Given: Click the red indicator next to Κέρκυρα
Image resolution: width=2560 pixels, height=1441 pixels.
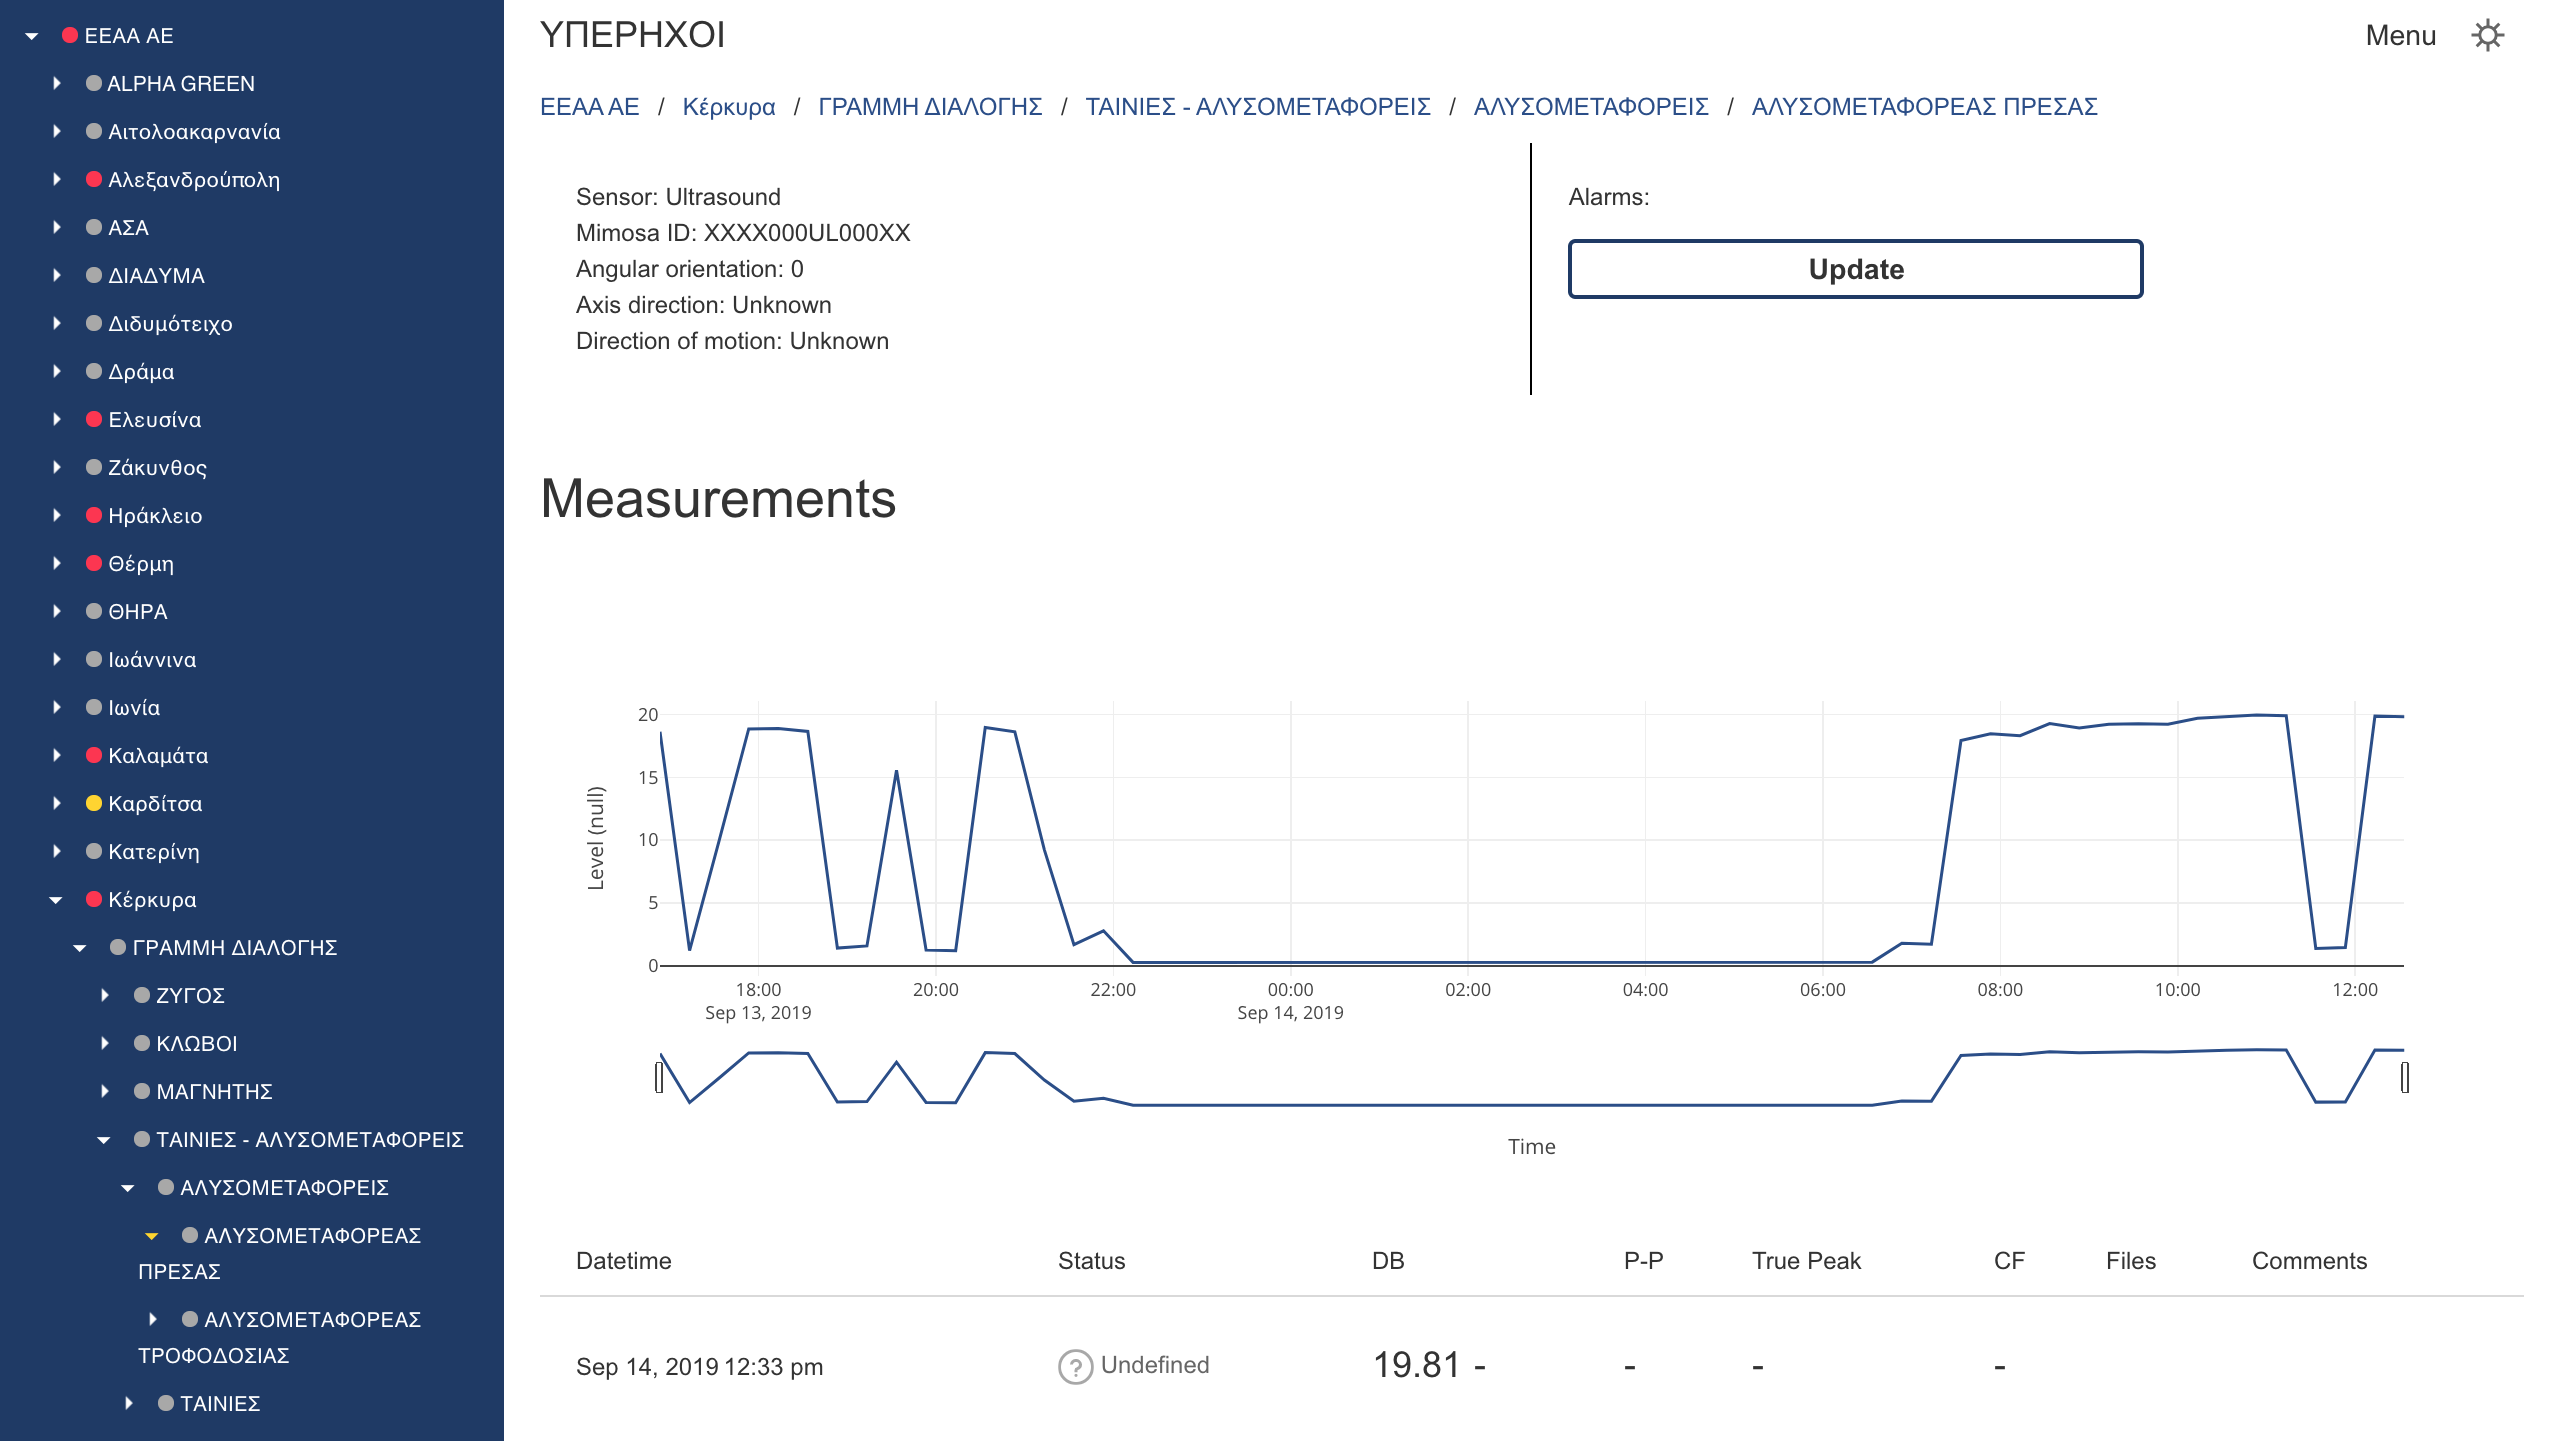Looking at the screenshot, I should click(x=92, y=899).
